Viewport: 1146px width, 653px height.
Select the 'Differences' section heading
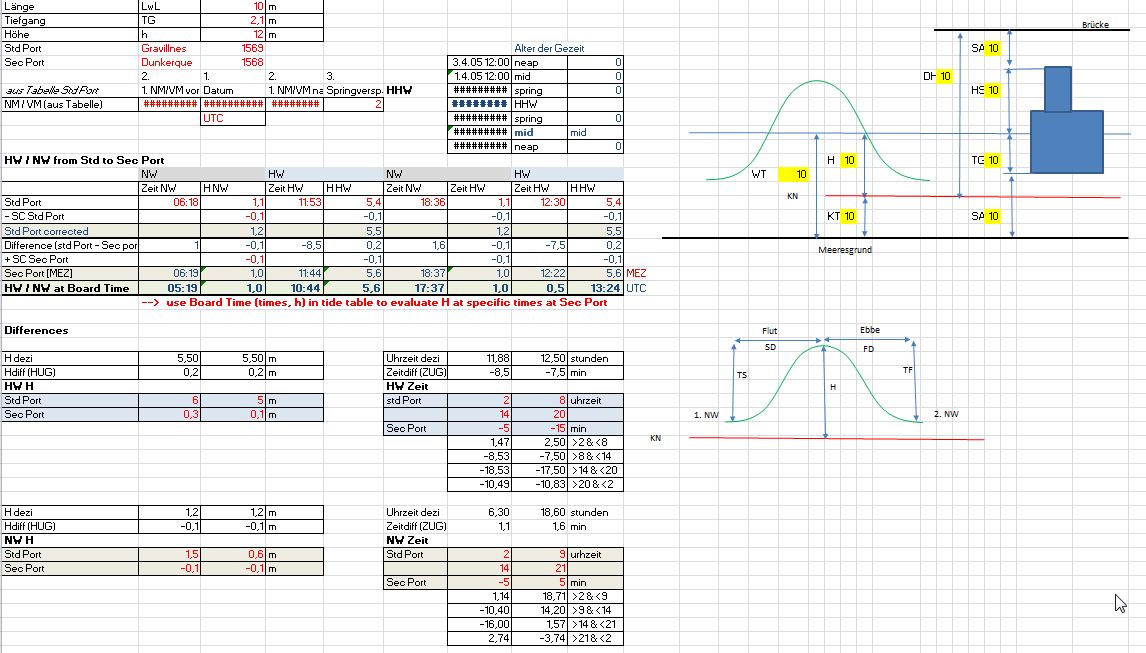tap(36, 330)
